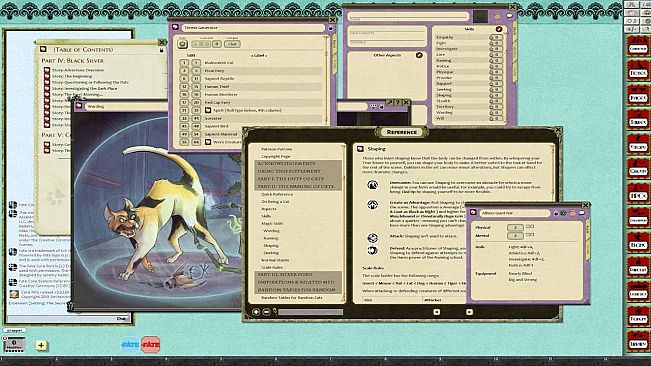Go to previous page in Reference window
This screenshot has height=366, width=651.
click(436, 312)
